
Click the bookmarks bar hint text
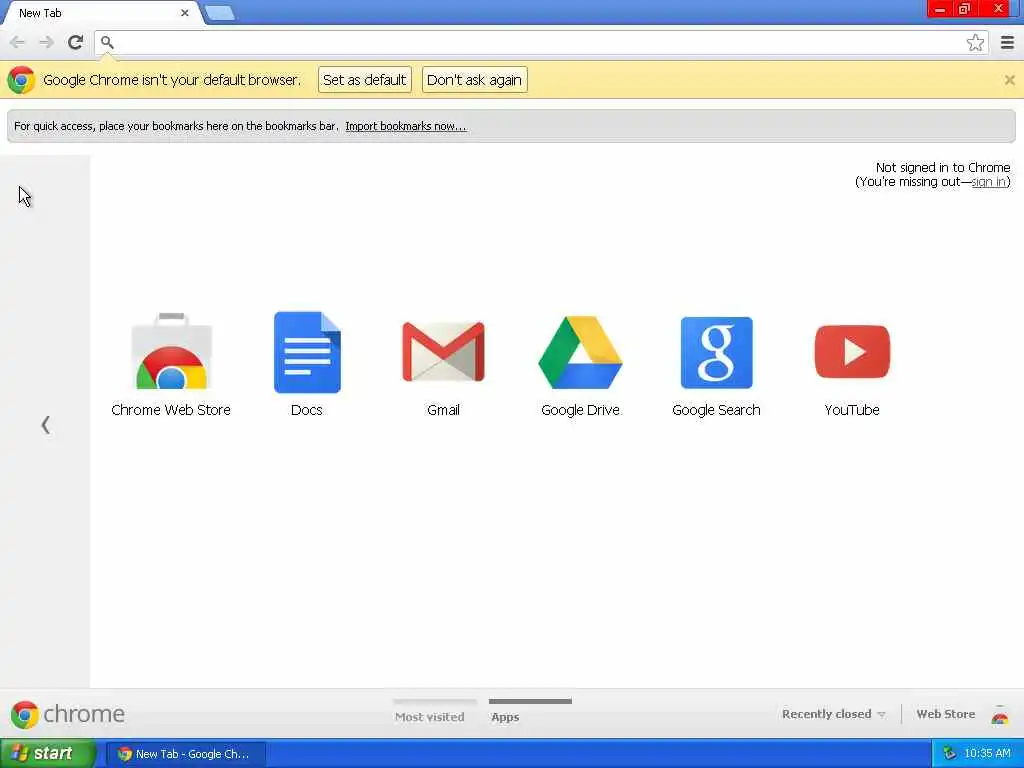176,126
